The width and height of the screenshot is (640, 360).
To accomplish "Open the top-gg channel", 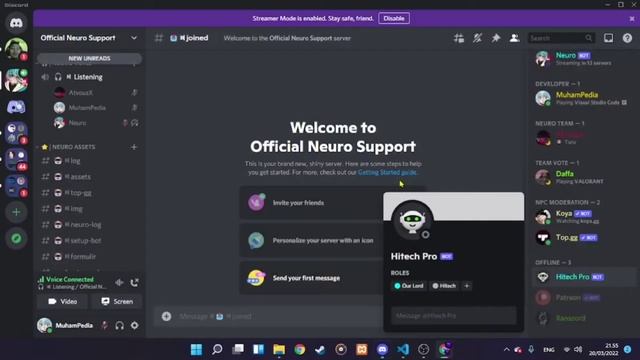I will click(89, 193).
